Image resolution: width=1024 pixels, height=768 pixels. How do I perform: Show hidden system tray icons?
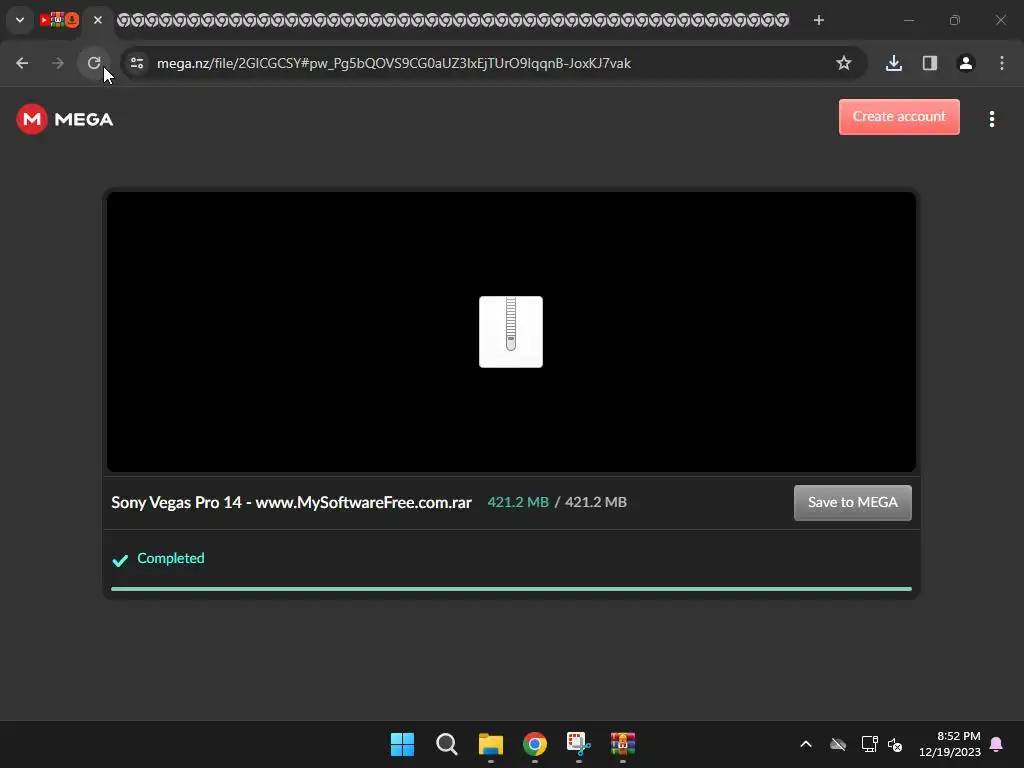806,744
